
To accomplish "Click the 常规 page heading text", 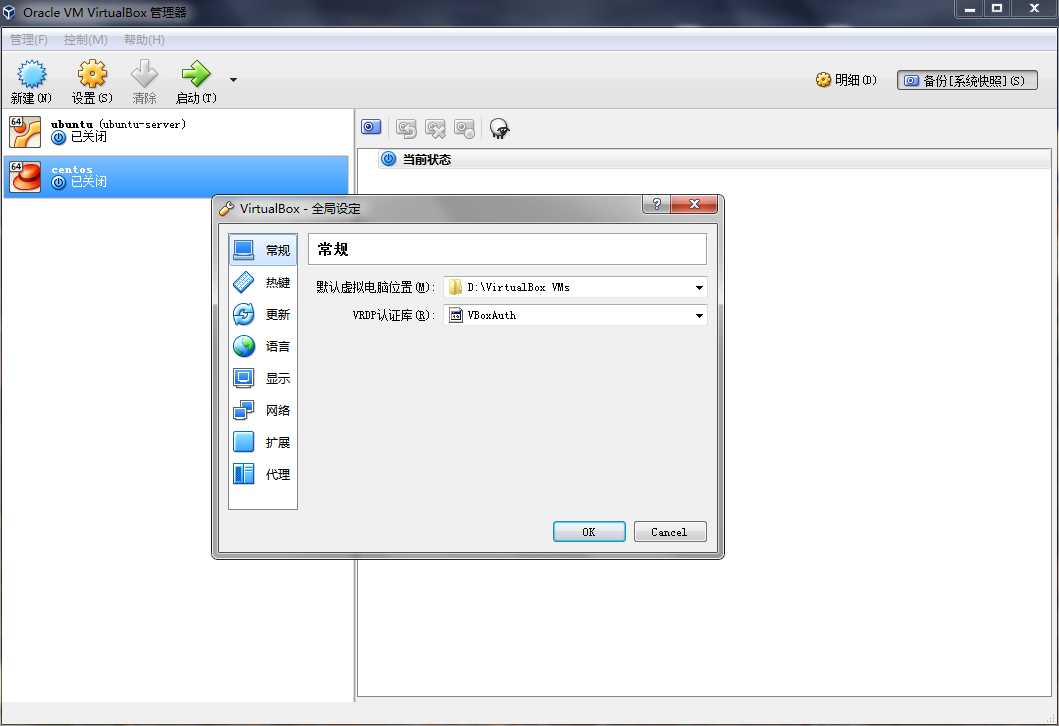I will coord(333,249).
